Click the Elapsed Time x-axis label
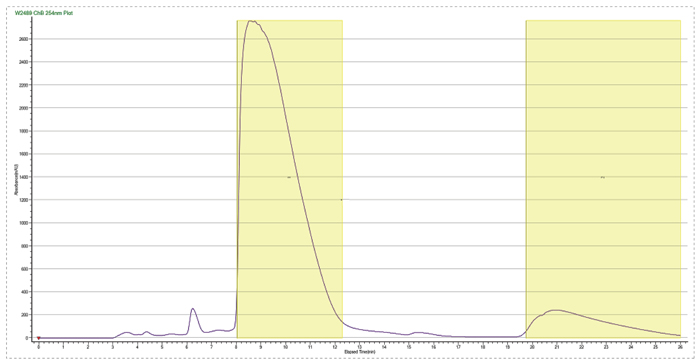This screenshot has height=364, width=700. tap(359, 352)
